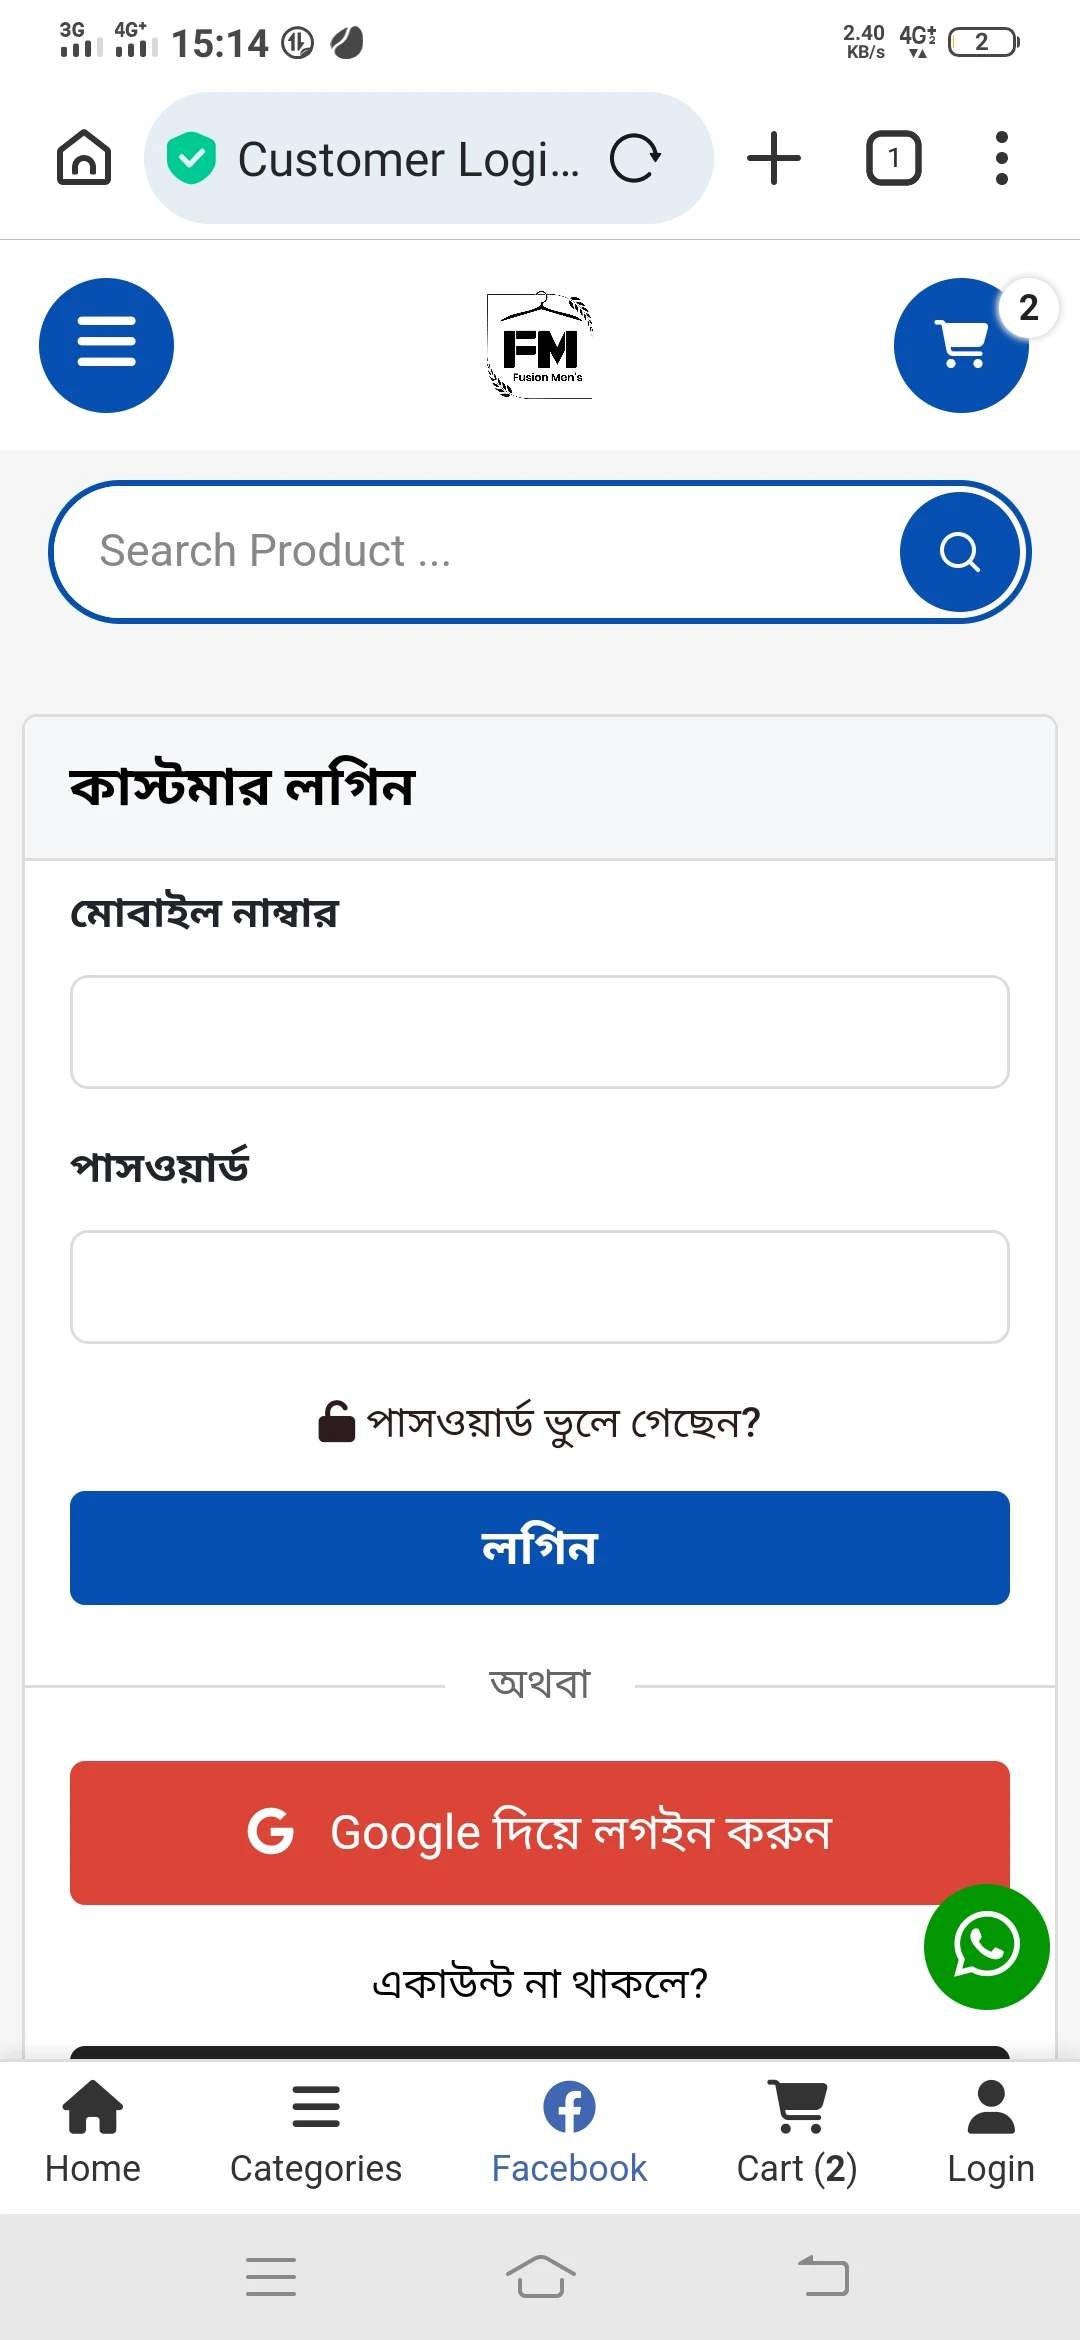The width and height of the screenshot is (1080, 2340).
Task: Tap the browser home icon
Action: pyautogui.click(x=84, y=158)
